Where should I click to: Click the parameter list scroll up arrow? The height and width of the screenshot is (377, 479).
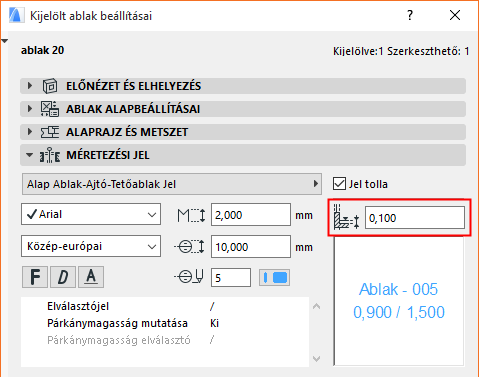(x=317, y=306)
